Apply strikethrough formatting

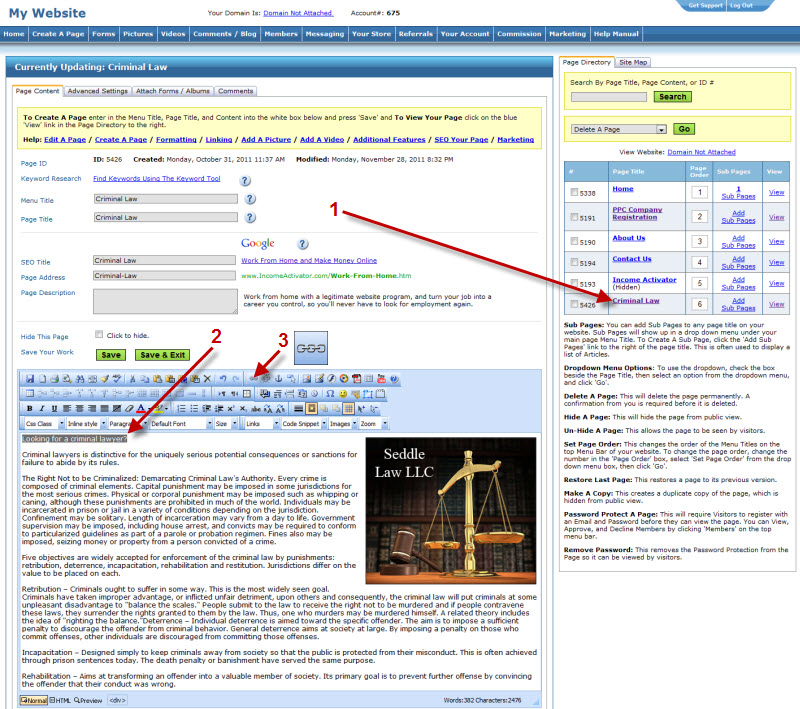[x=256, y=409]
